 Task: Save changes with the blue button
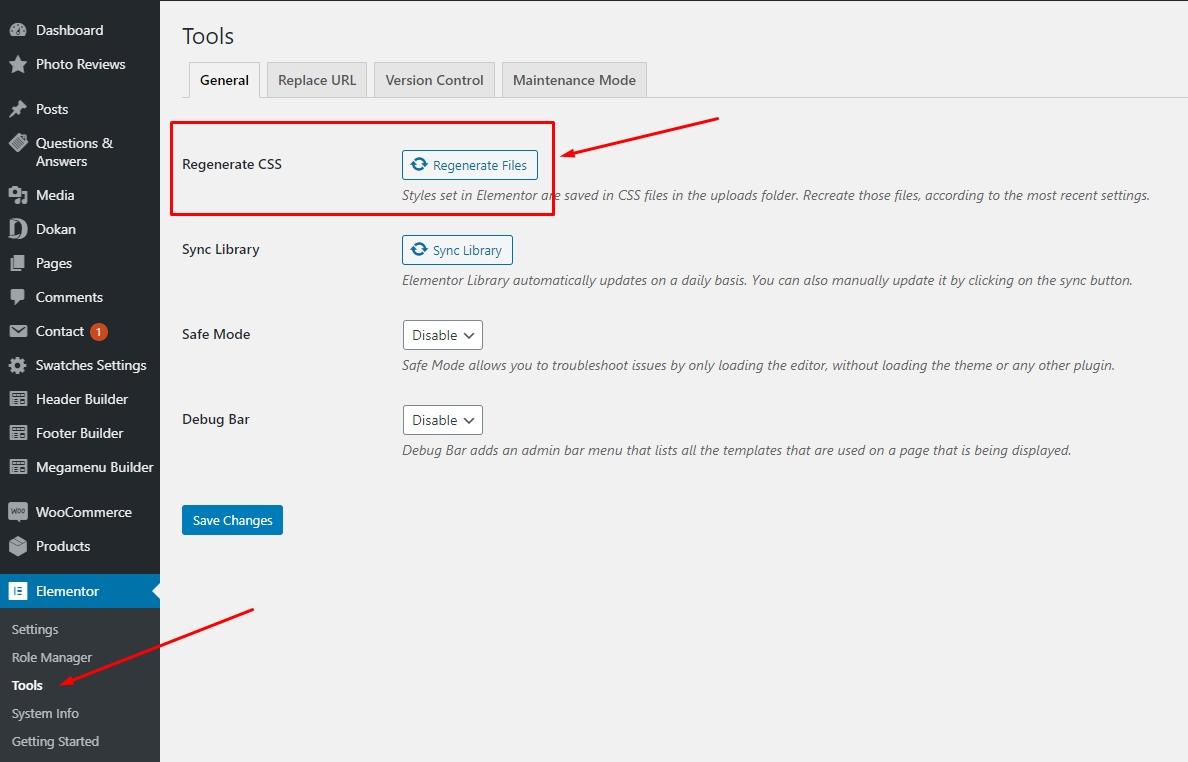pos(232,520)
